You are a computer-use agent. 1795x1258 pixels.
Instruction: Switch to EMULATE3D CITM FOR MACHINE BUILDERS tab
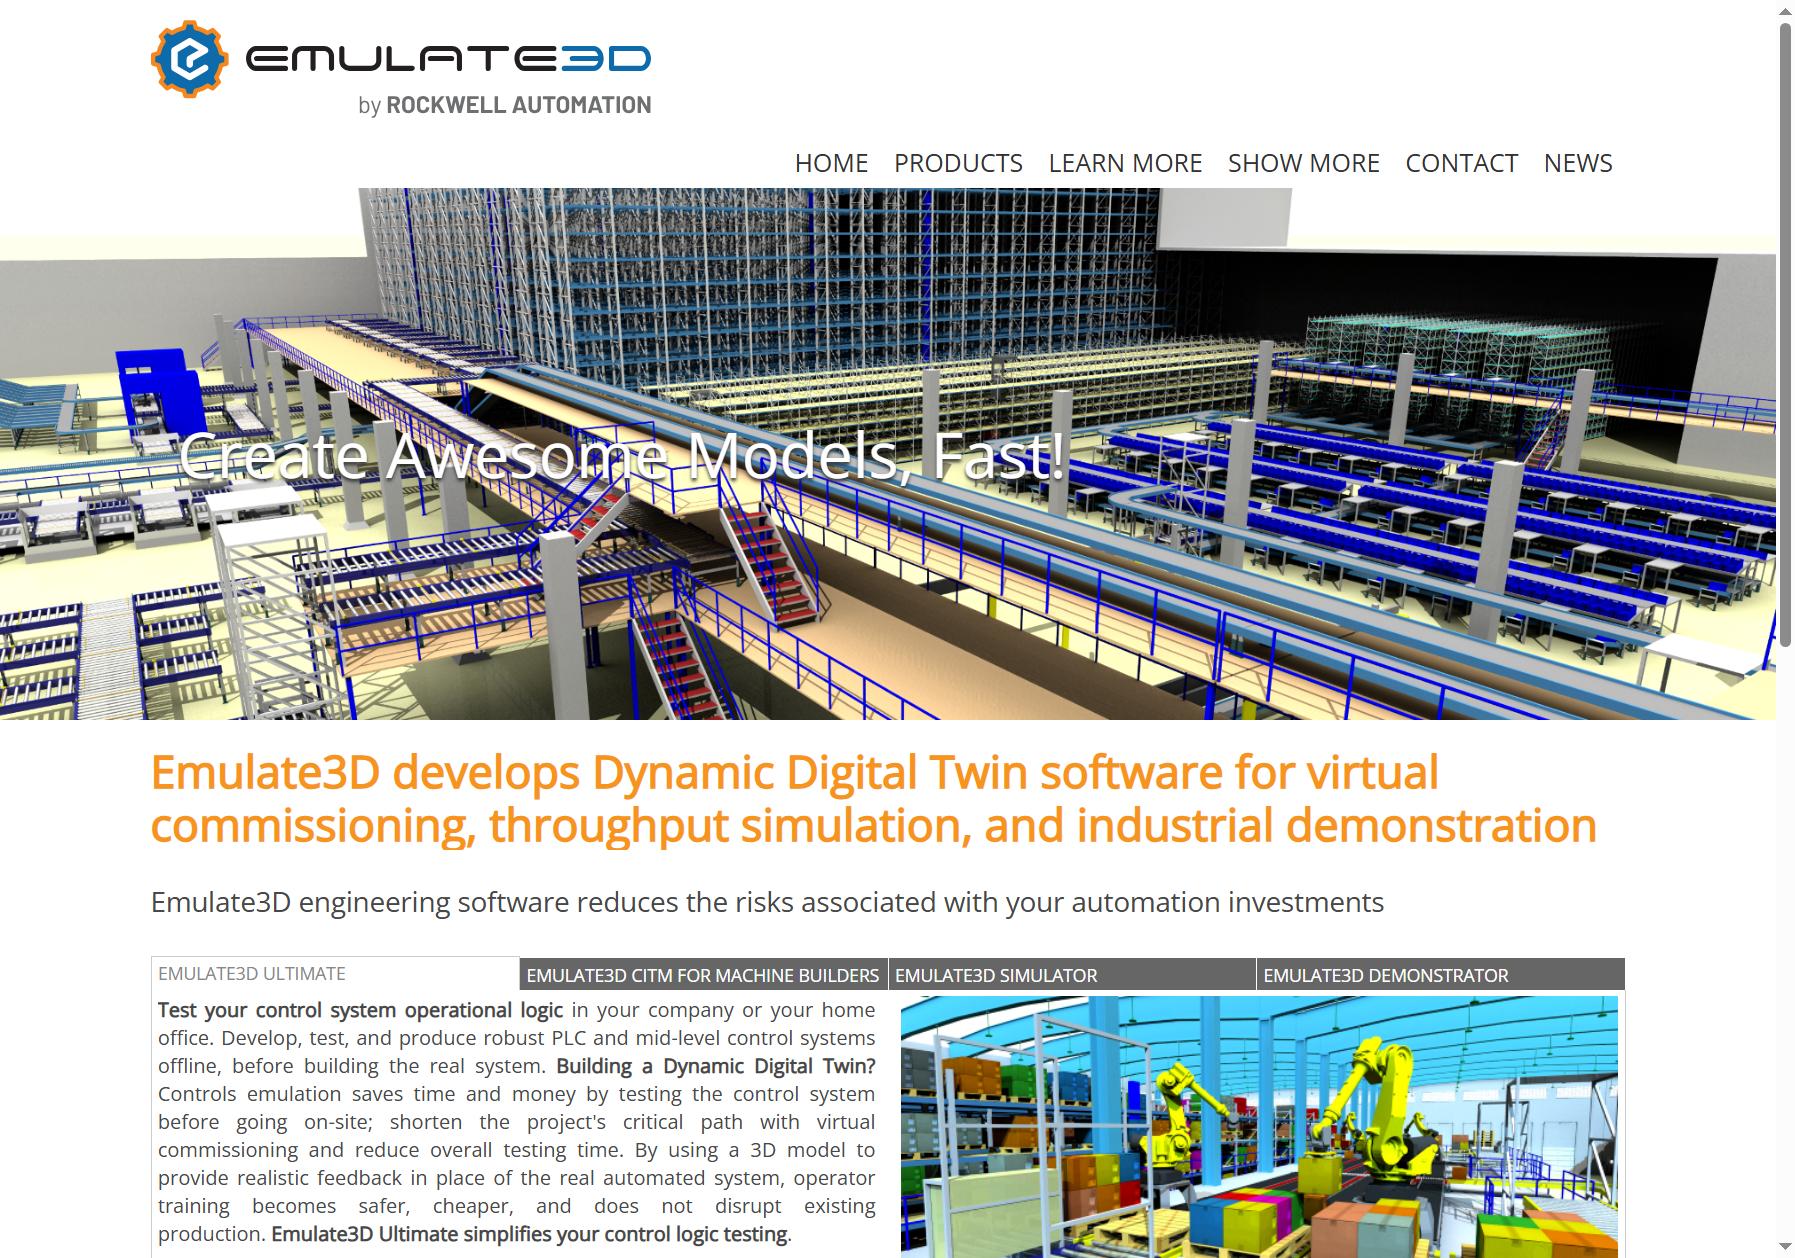703,975
